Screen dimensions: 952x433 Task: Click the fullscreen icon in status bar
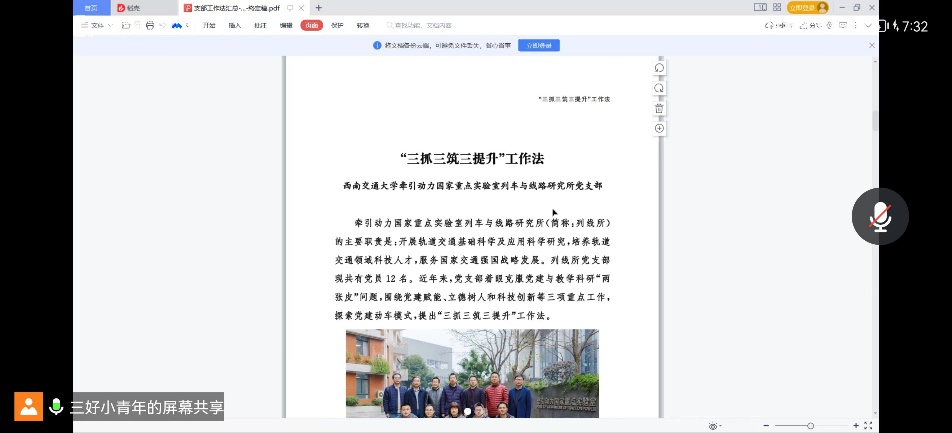868,425
